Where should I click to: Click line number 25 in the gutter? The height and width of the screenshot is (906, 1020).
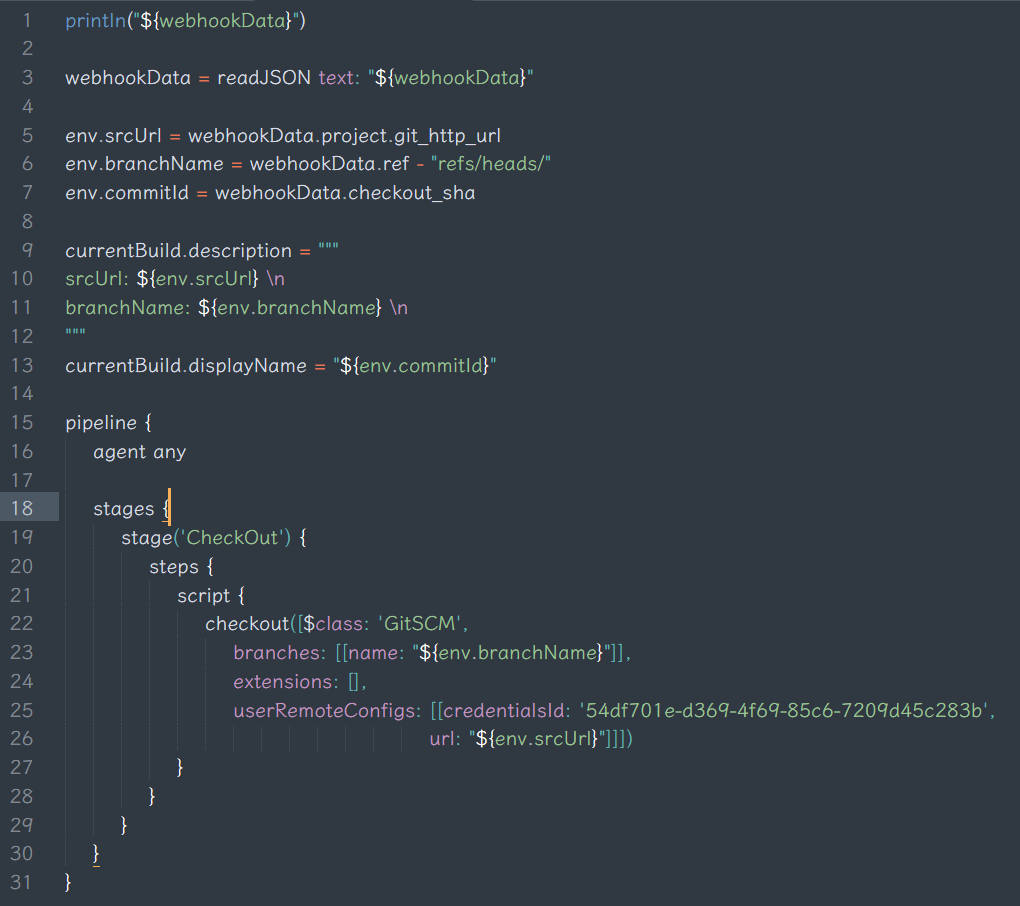coord(21,710)
